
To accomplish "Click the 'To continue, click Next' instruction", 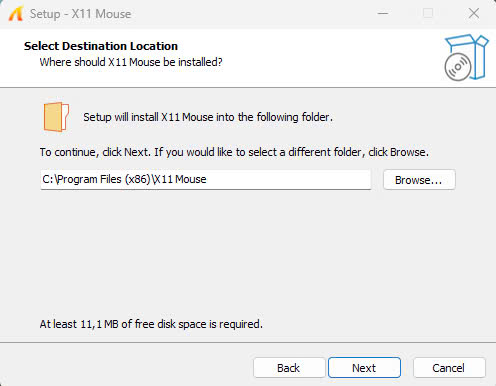I will point(234,152).
